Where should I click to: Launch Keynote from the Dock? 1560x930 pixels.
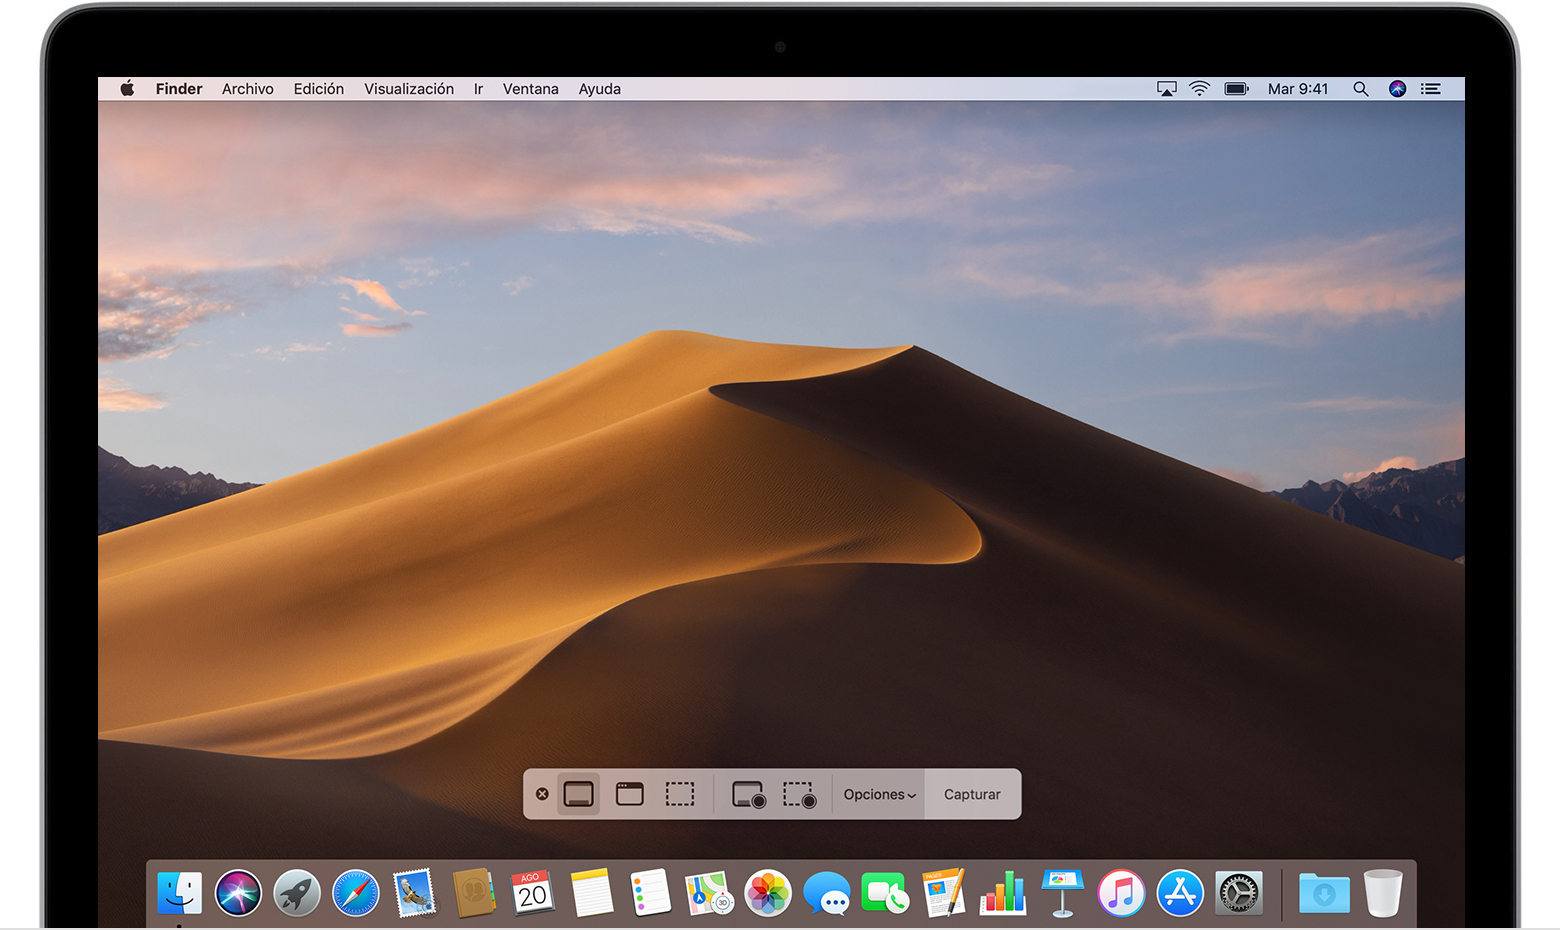(1062, 893)
